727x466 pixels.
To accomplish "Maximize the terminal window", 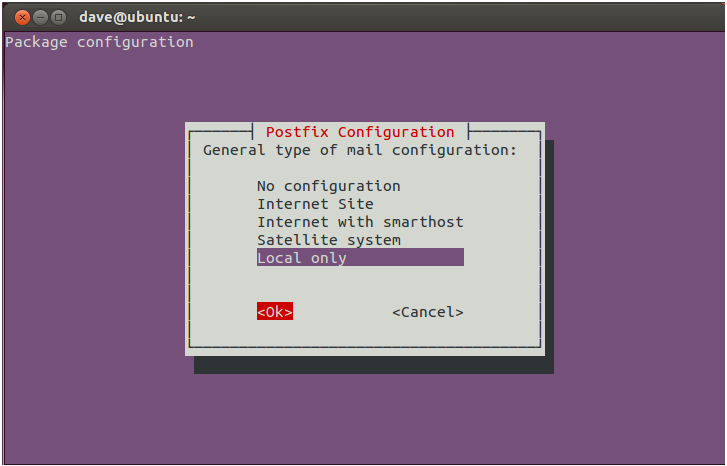I will [x=58, y=18].
